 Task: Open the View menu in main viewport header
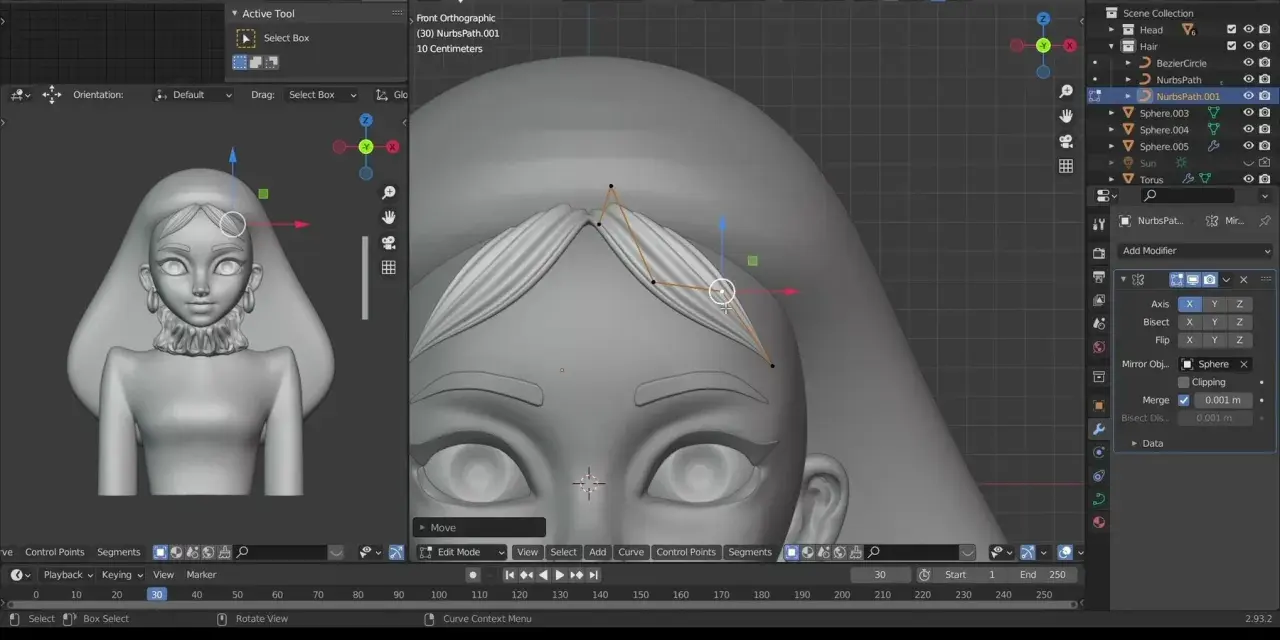click(x=527, y=552)
